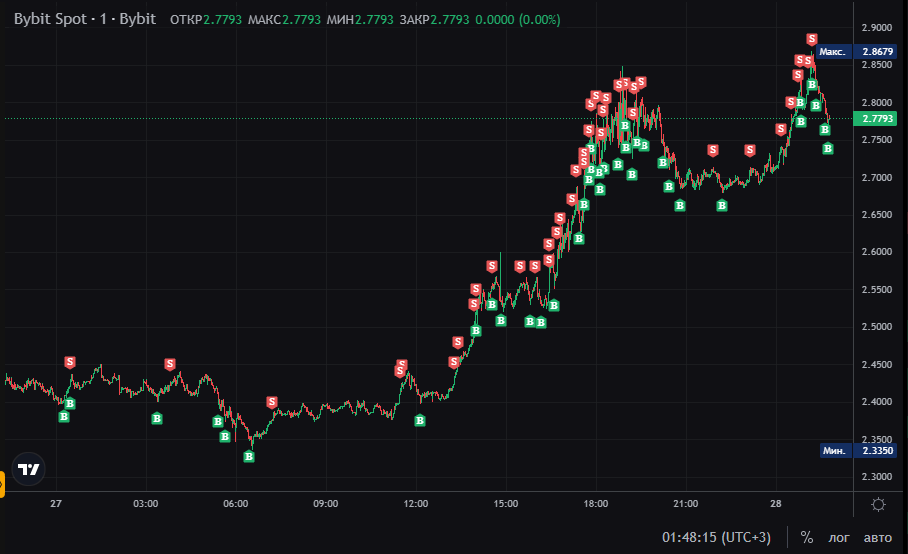The image size is (908, 554).
Task: Click the 15:00 time axis label
Action: tap(506, 504)
